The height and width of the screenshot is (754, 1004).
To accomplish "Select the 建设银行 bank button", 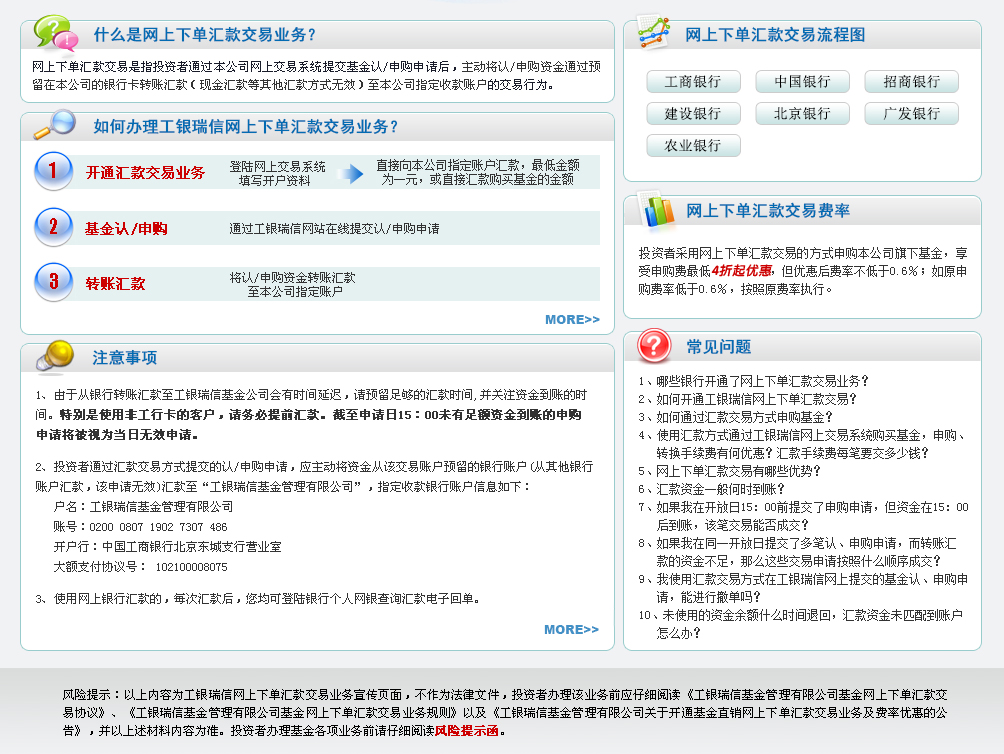I will (x=693, y=113).
